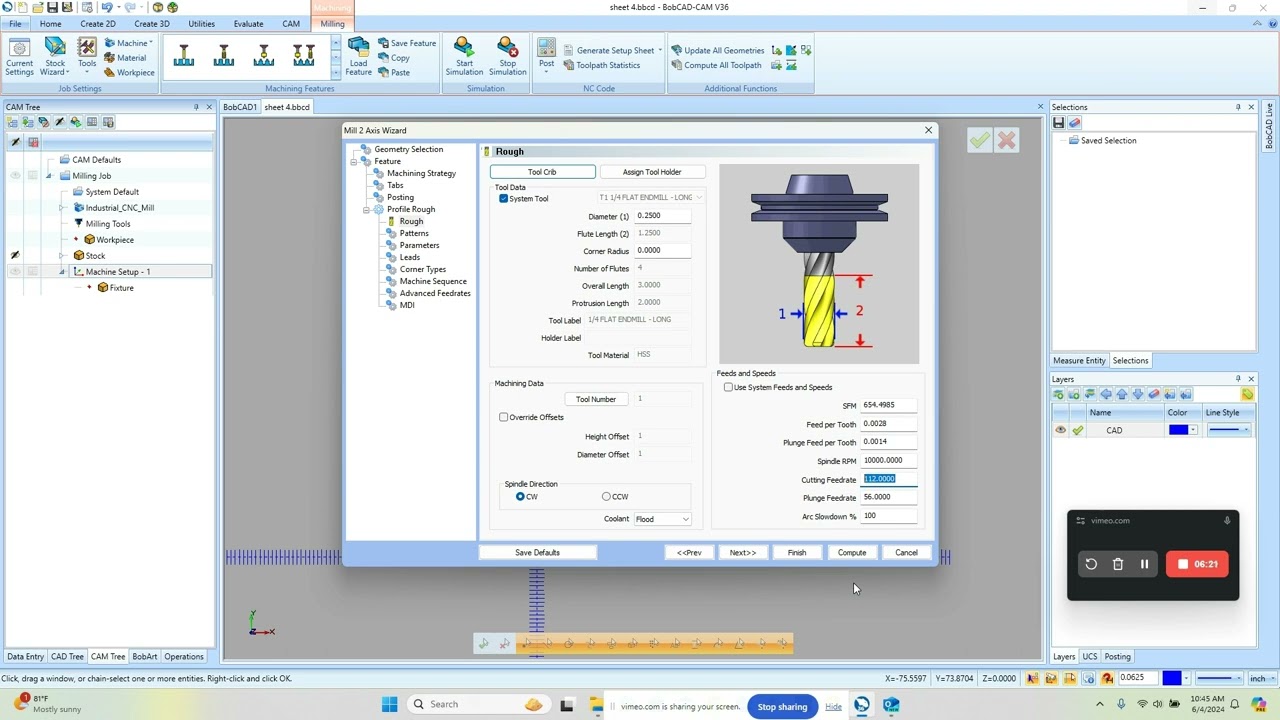Click the red X cancel icon
This screenshot has height=720, width=1280.
[x=1006, y=141]
